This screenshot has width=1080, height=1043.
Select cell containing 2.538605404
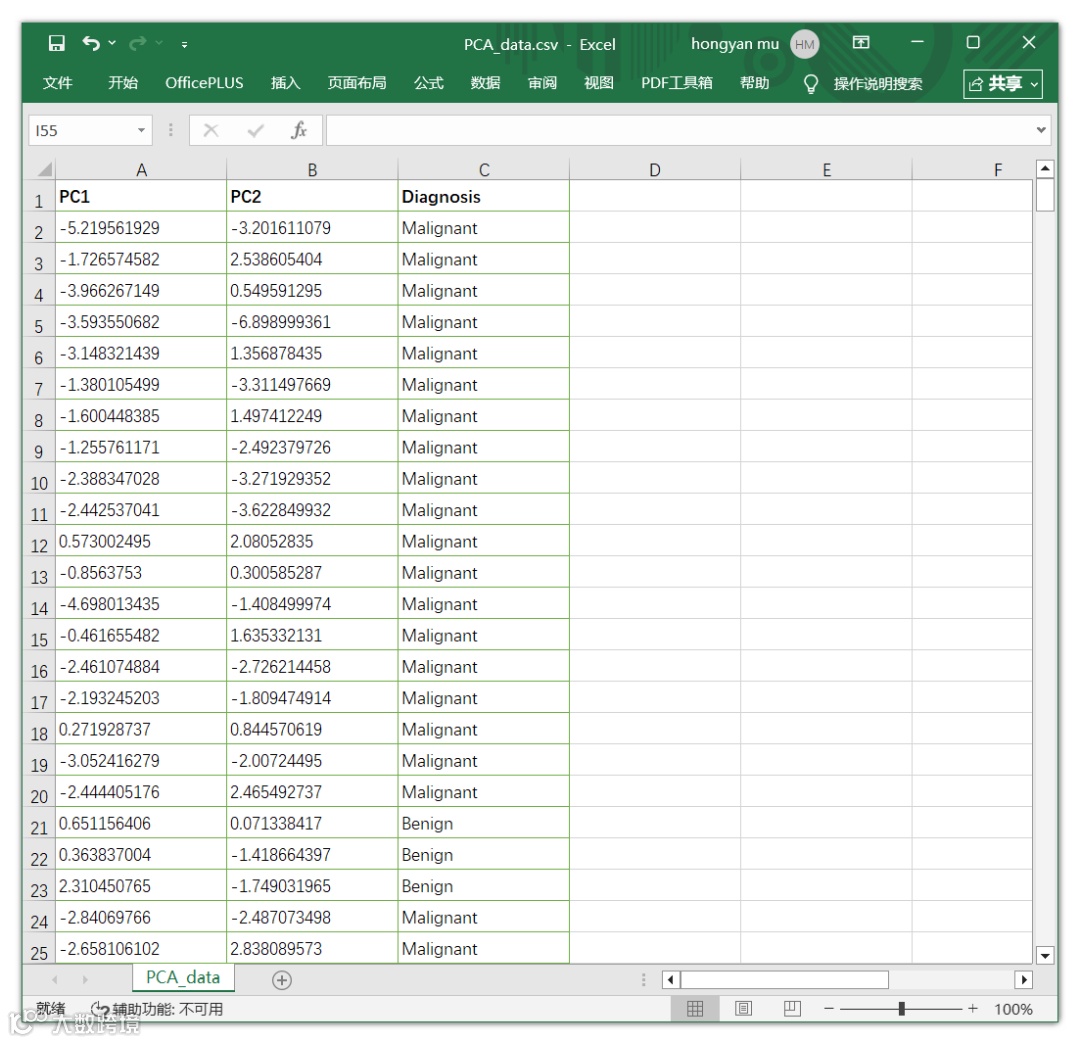[x=312, y=259]
